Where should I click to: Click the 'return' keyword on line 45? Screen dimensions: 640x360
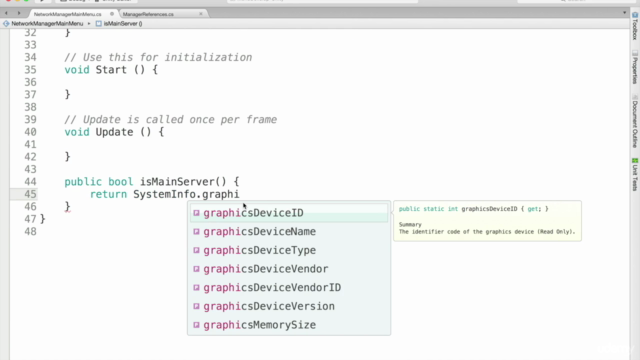[108, 194]
